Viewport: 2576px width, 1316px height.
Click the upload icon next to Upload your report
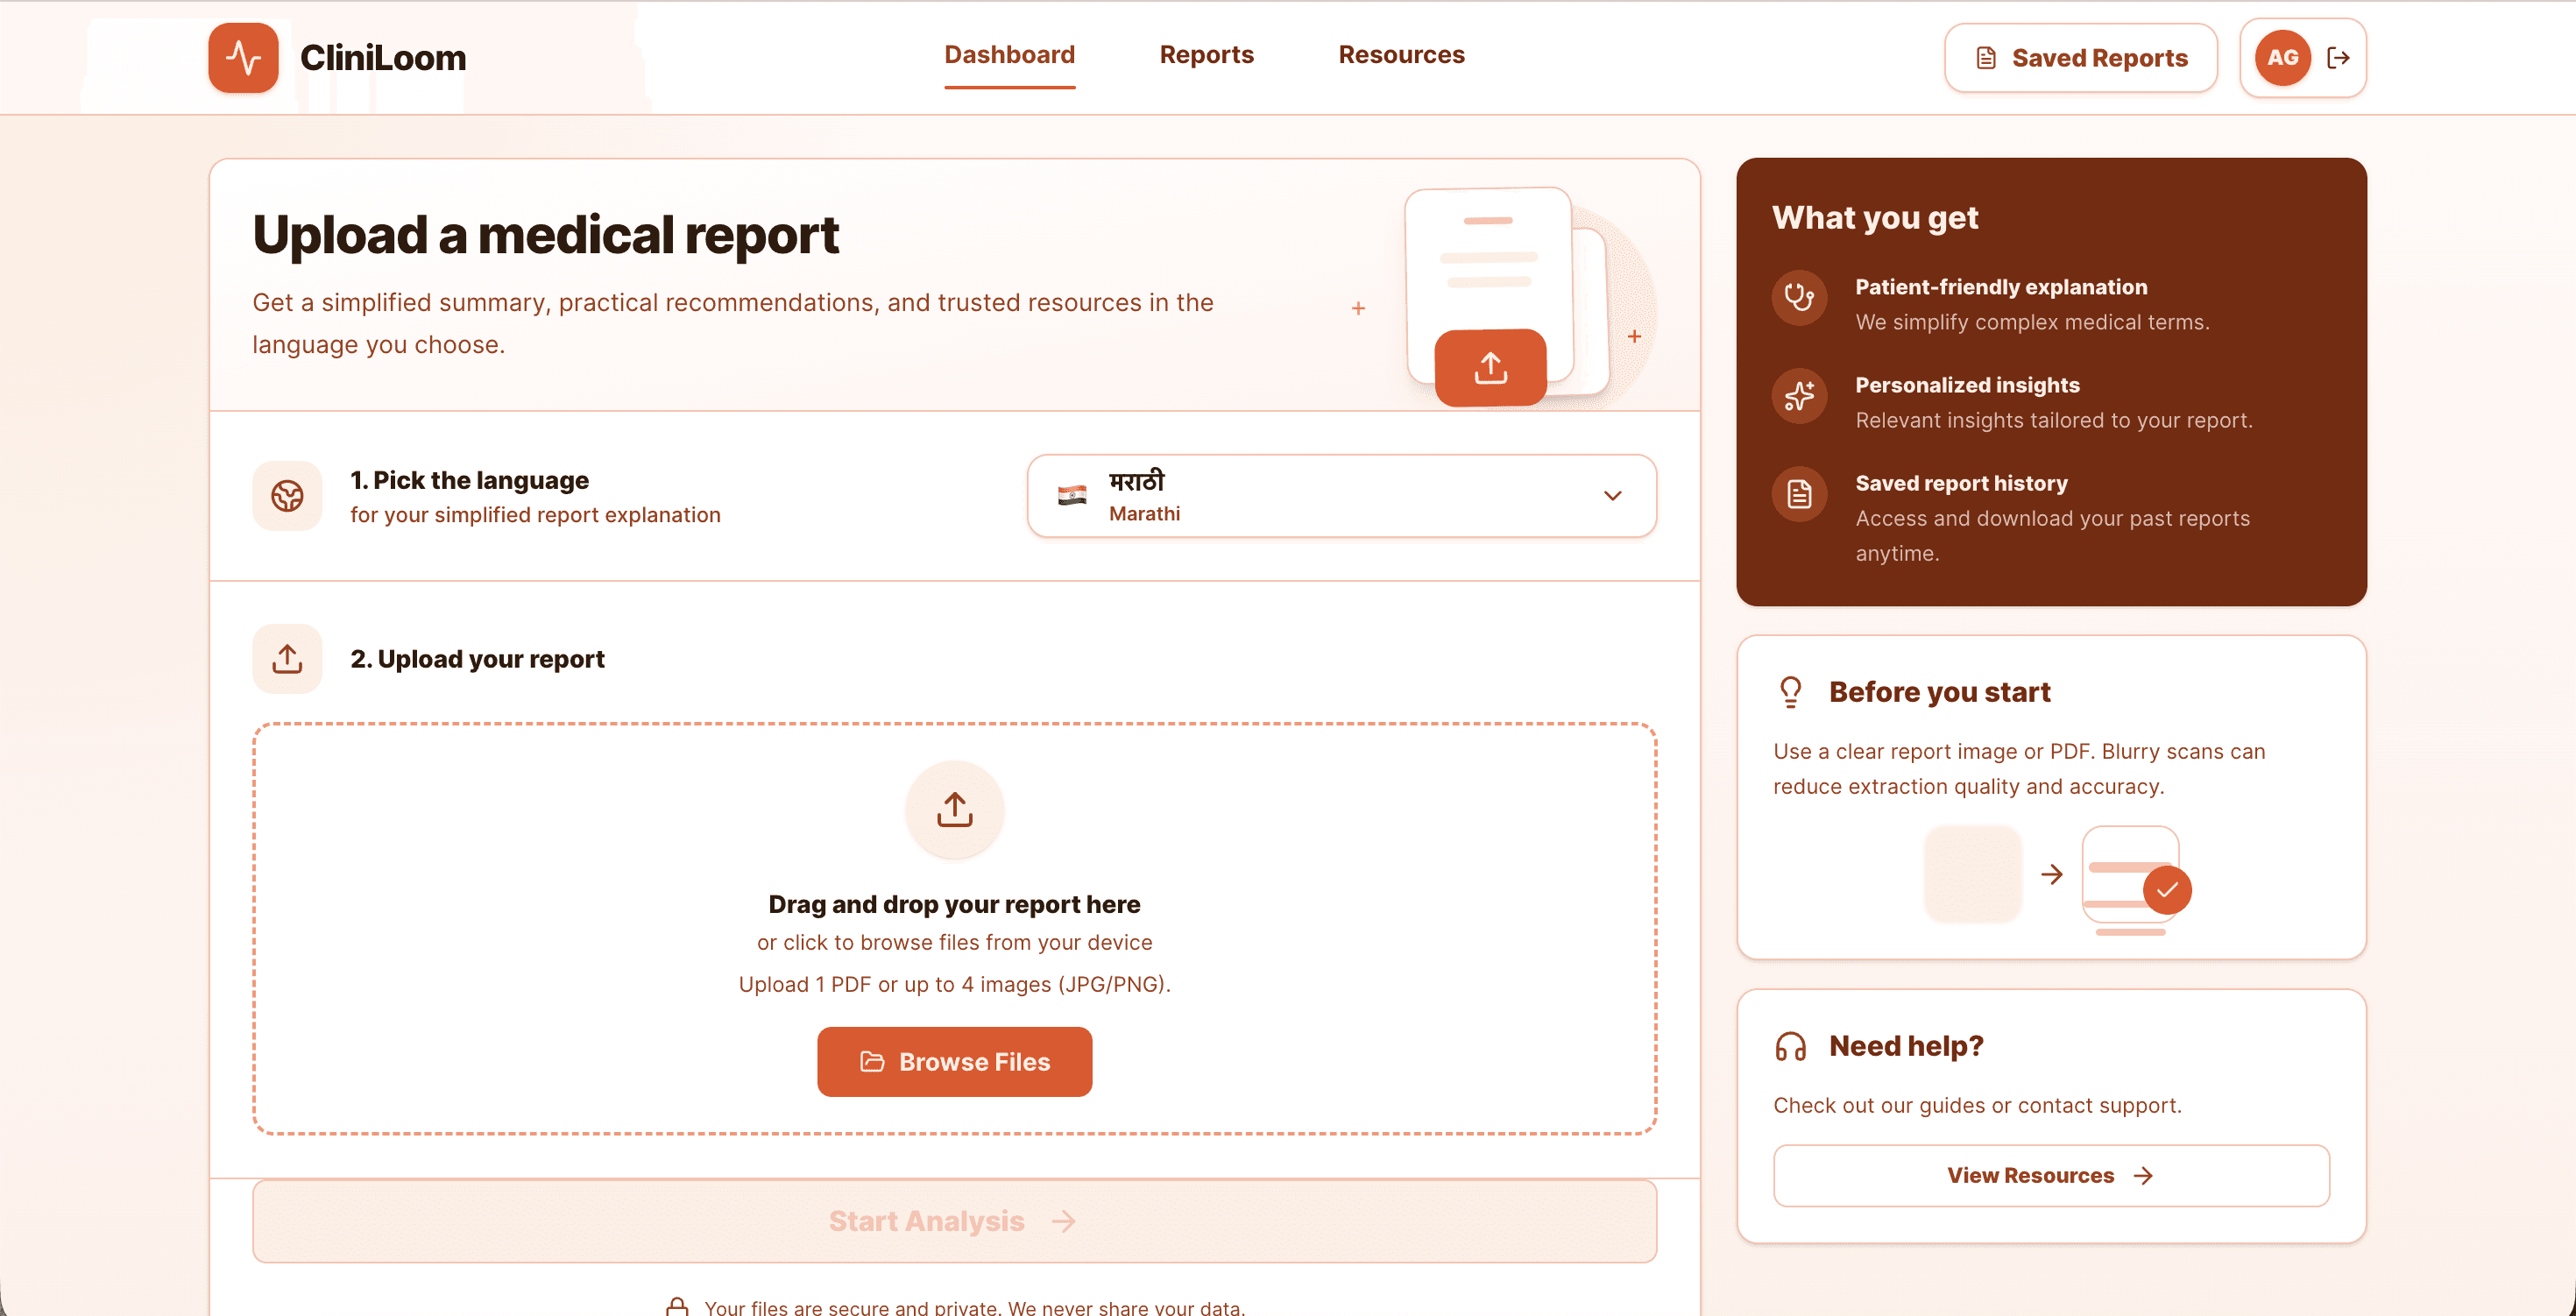point(287,659)
